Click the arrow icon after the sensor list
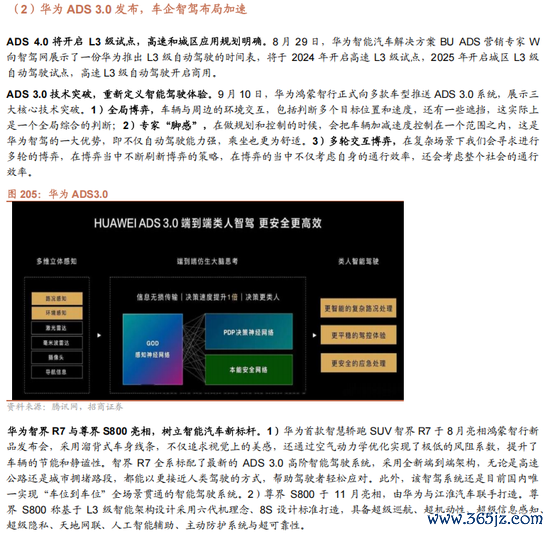The image size is (550, 534). (x=99, y=335)
